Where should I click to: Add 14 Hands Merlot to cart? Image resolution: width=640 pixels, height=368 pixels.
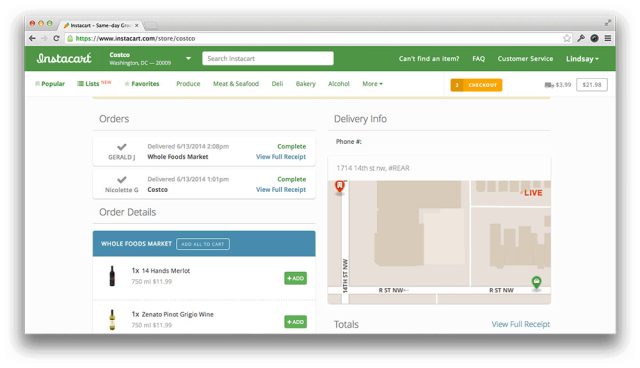[x=296, y=278]
